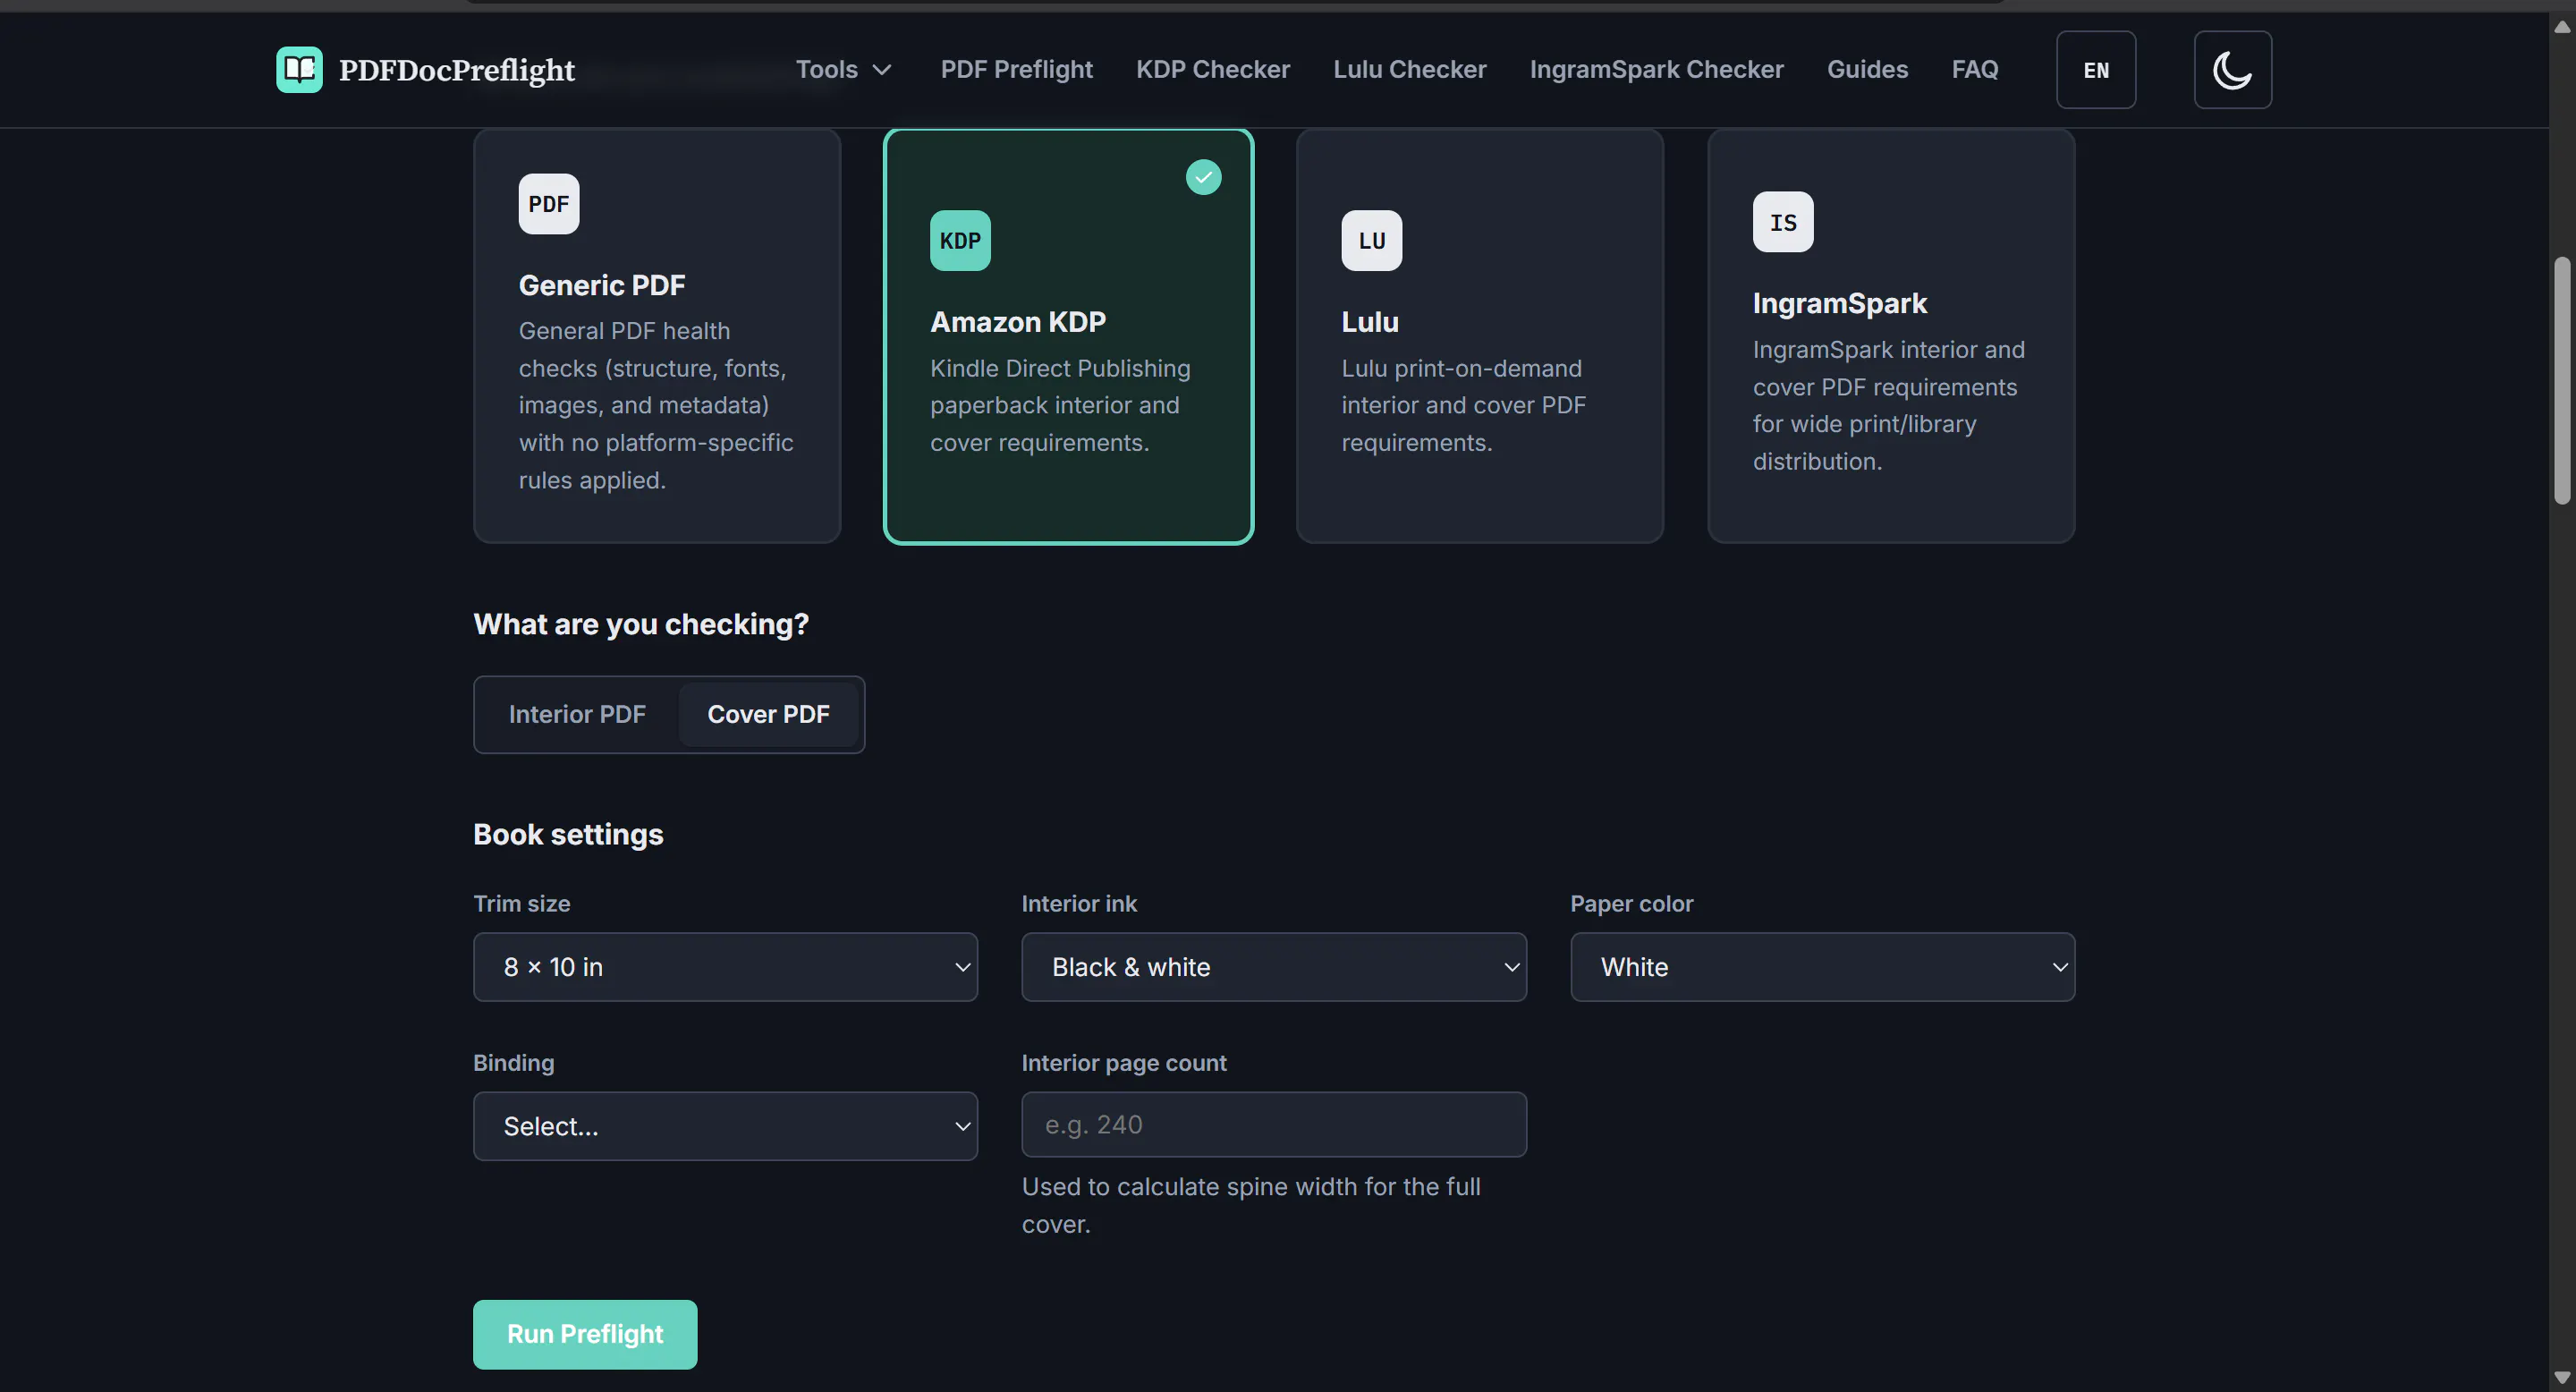Toggle dark mode with moon icon
The width and height of the screenshot is (2576, 1392).
tap(2232, 69)
